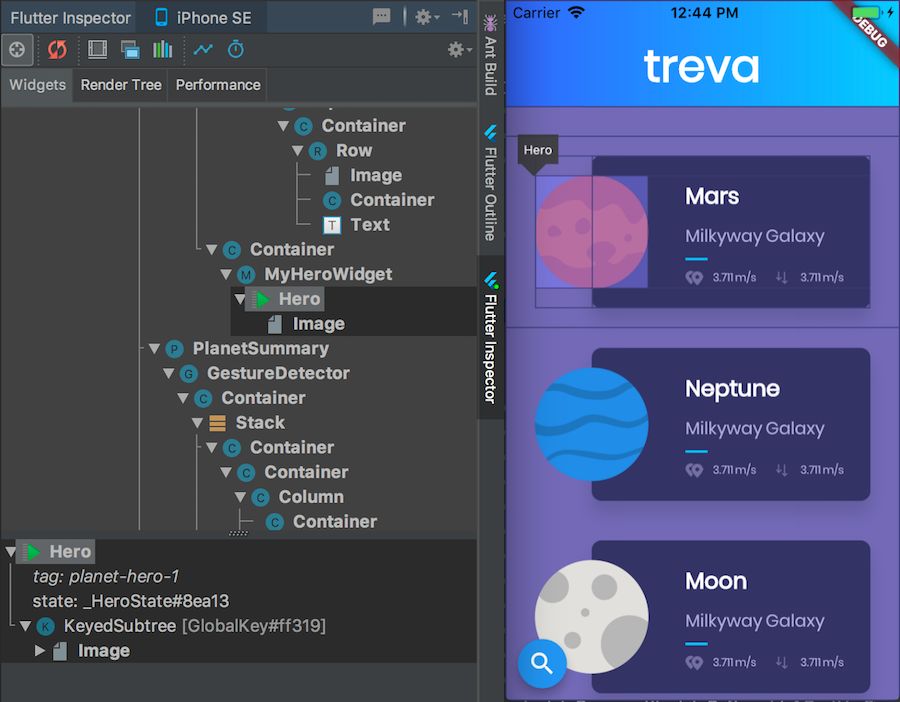Toggle the debug paint icon
The image size is (900, 702).
[98, 50]
